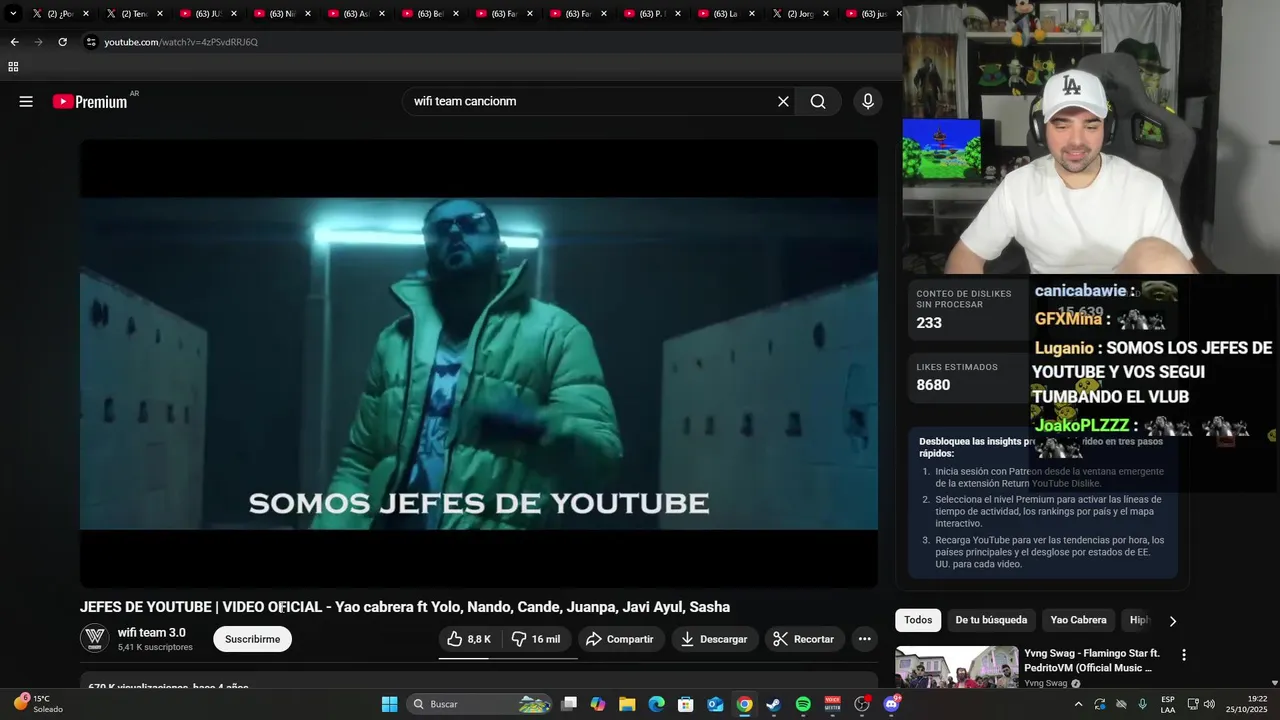1280x720 pixels.
Task: Start voice search with microphone
Action: pyautogui.click(x=867, y=101)
